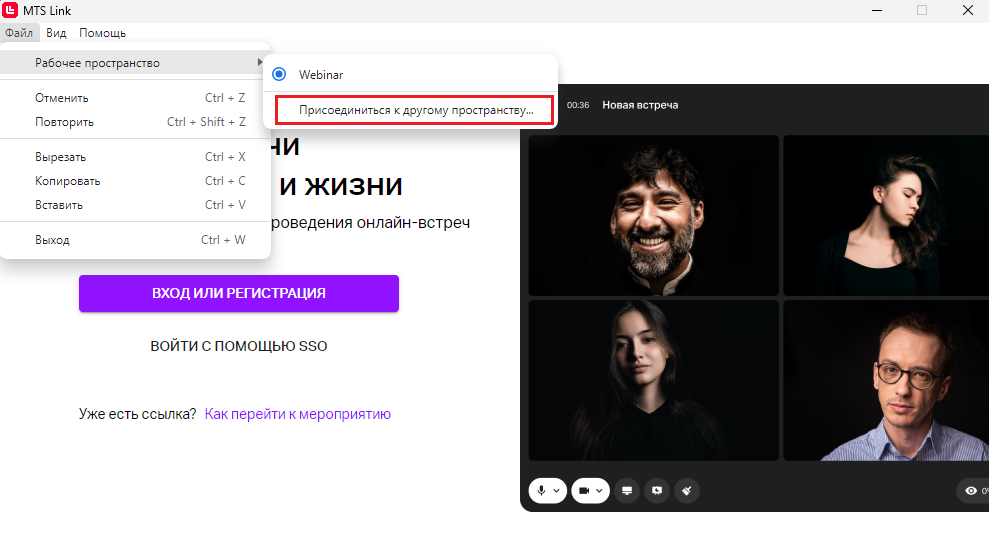
Task: Select the Webinar workspace radio button
Action: [x=279, y=74]
